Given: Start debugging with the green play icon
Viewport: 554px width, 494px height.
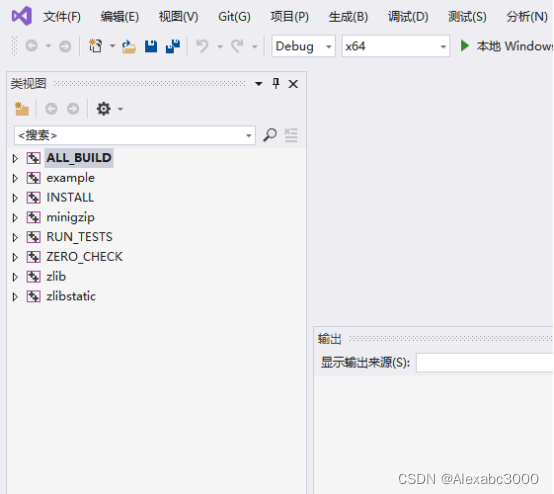Looking at the screenshot, I should (x=465, y=46).
